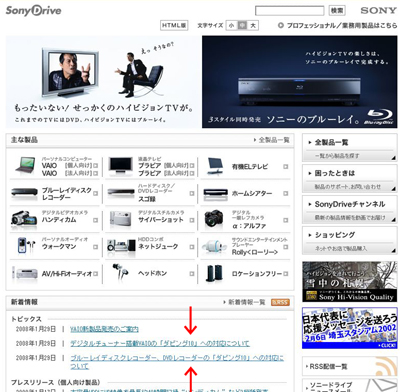
Task: Open new-window icon beside 有機ELテレビ
Action: tap(286, 166)
